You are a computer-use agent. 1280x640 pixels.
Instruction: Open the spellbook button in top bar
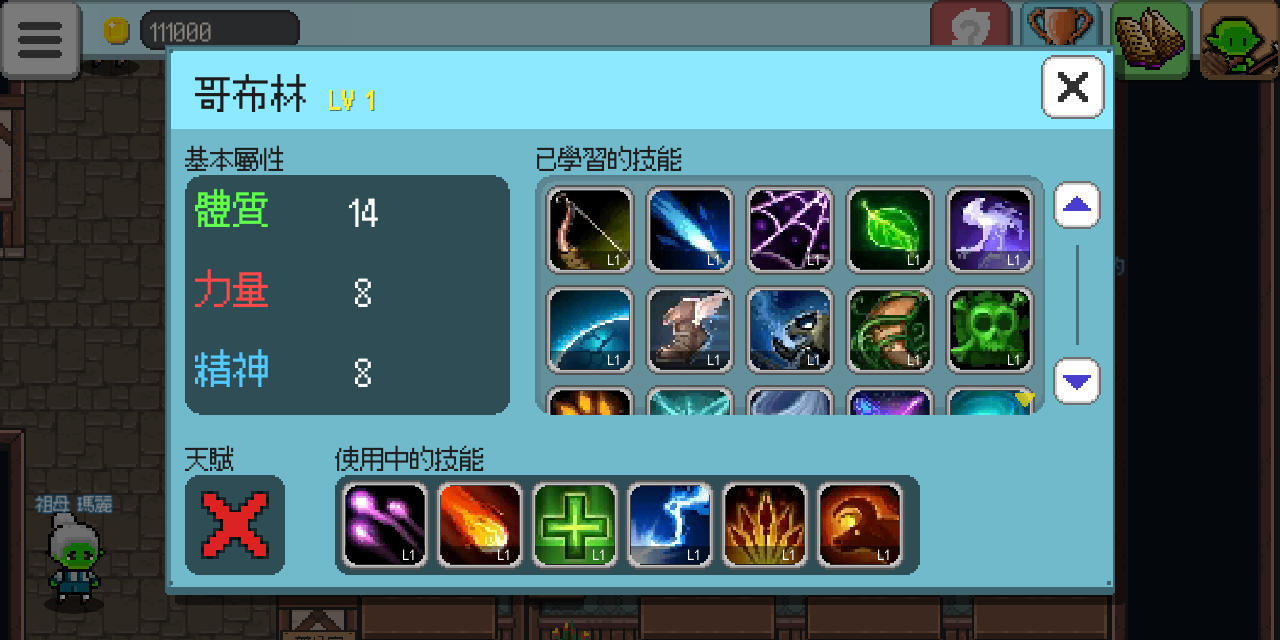coord(1150,39)
